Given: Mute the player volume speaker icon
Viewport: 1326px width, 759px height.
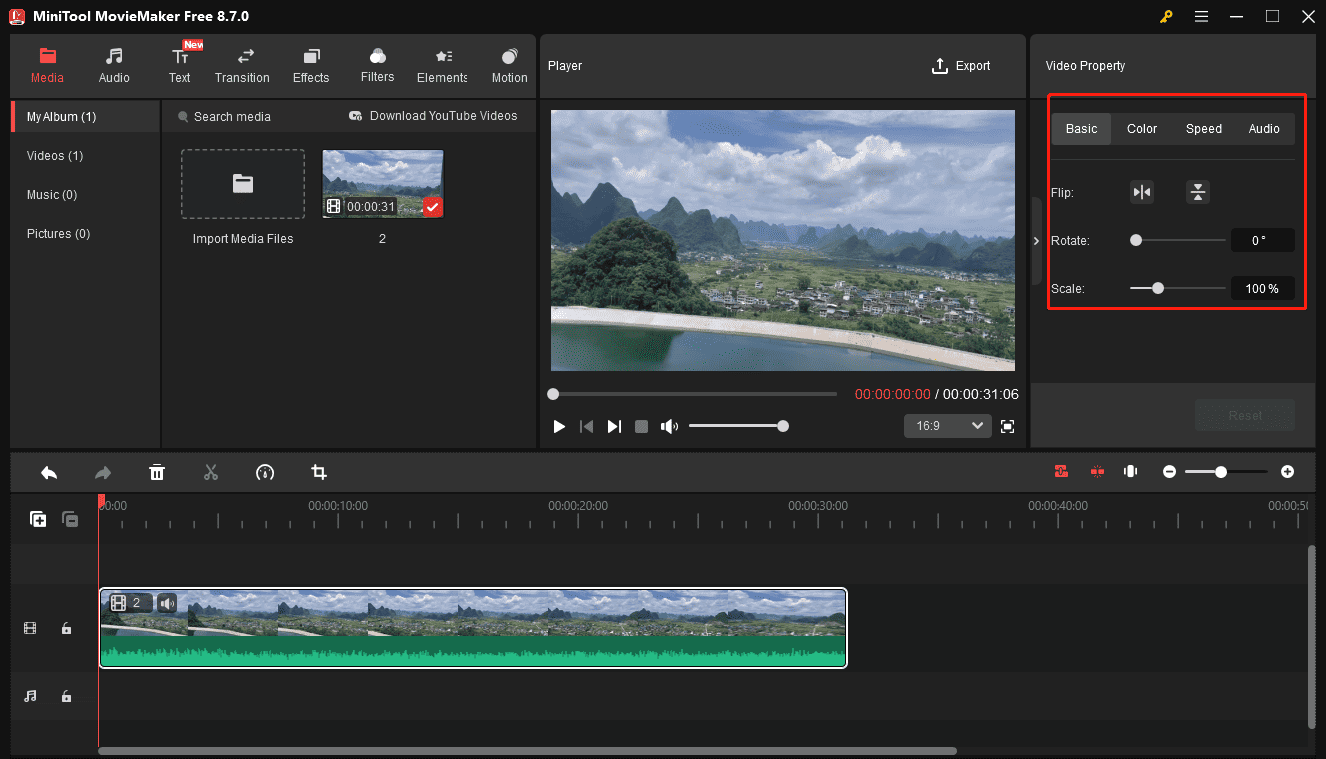Looking at the screenshot, I should [669, 427].
